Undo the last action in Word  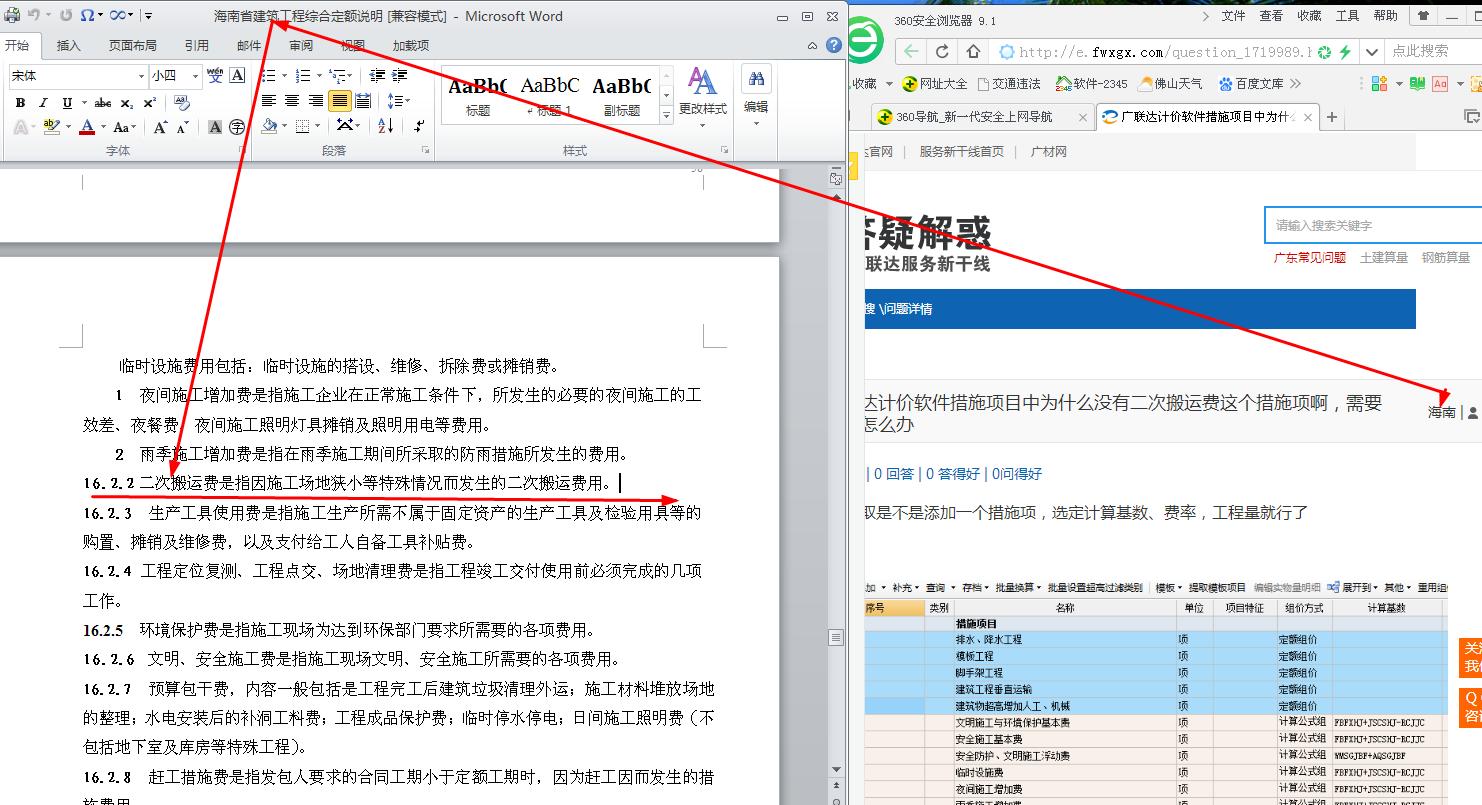coord(34,15)
